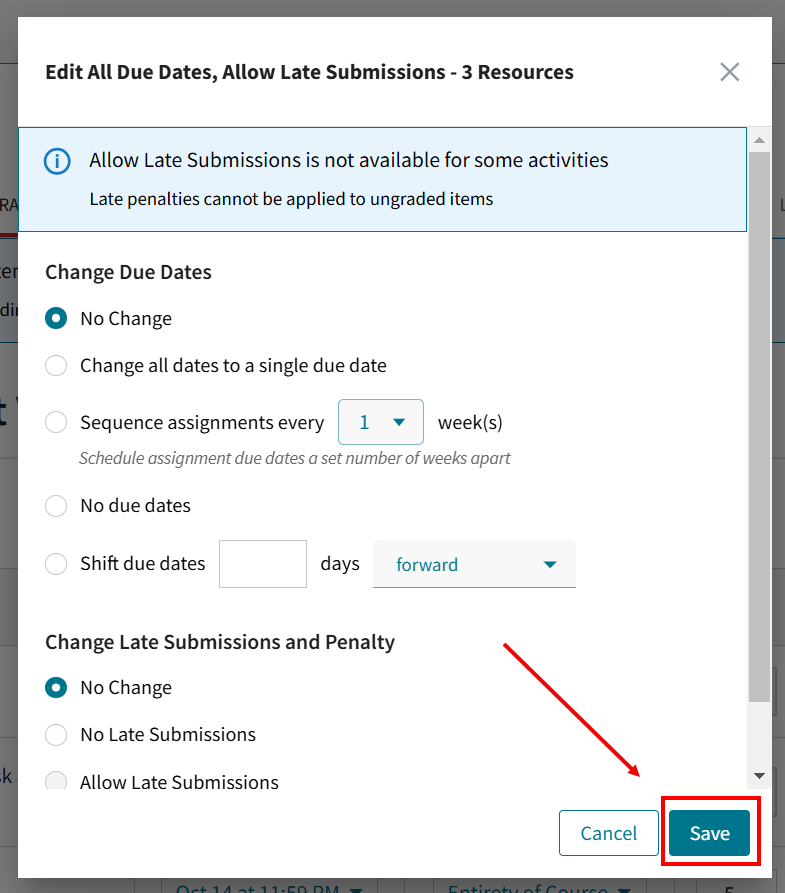
Task: Click the scrollbar down arrow
Action: pos(760,775)
